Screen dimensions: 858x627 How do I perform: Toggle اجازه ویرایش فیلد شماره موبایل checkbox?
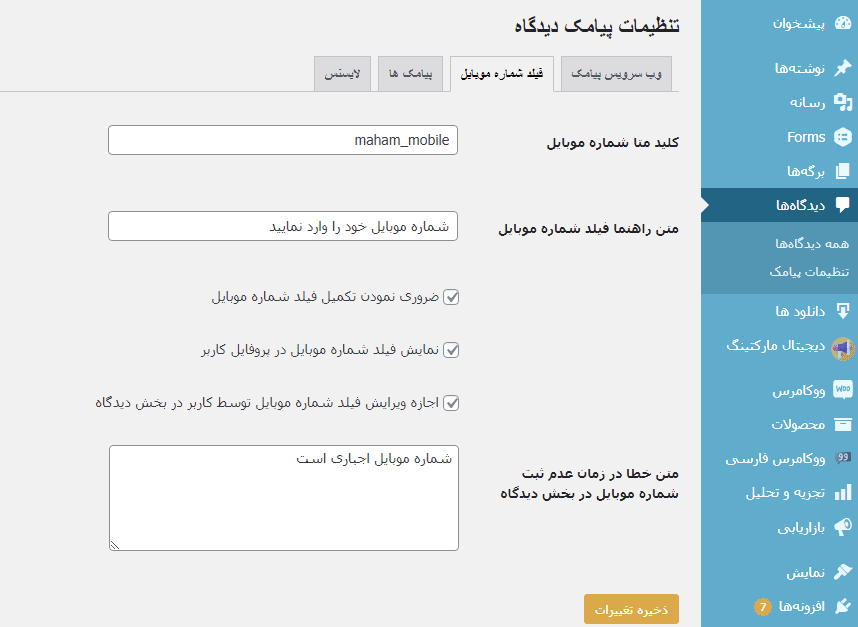click(451, 403)
